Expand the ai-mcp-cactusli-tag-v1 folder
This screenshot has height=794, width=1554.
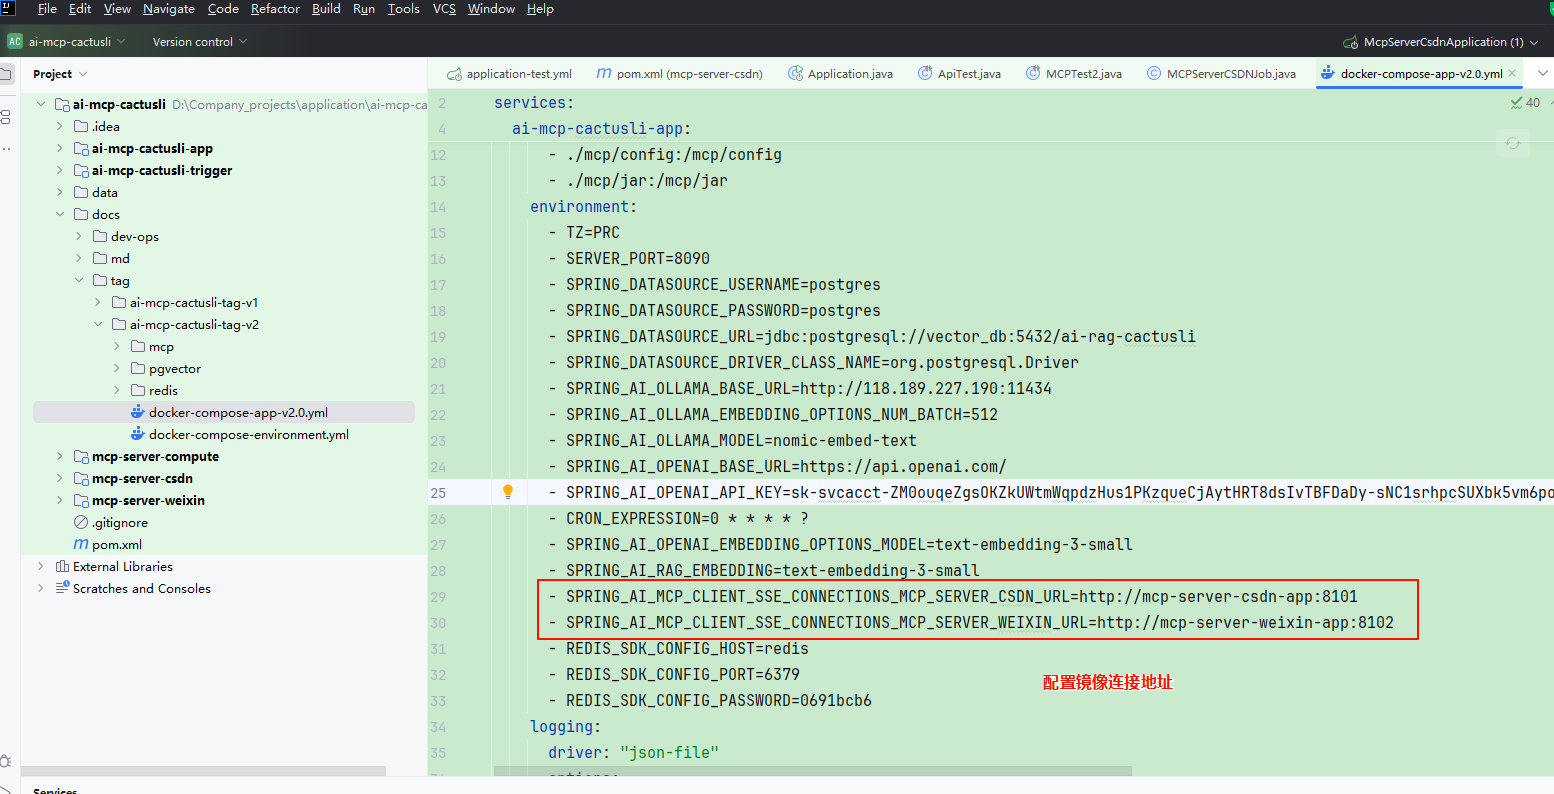[x=98, y=302]
